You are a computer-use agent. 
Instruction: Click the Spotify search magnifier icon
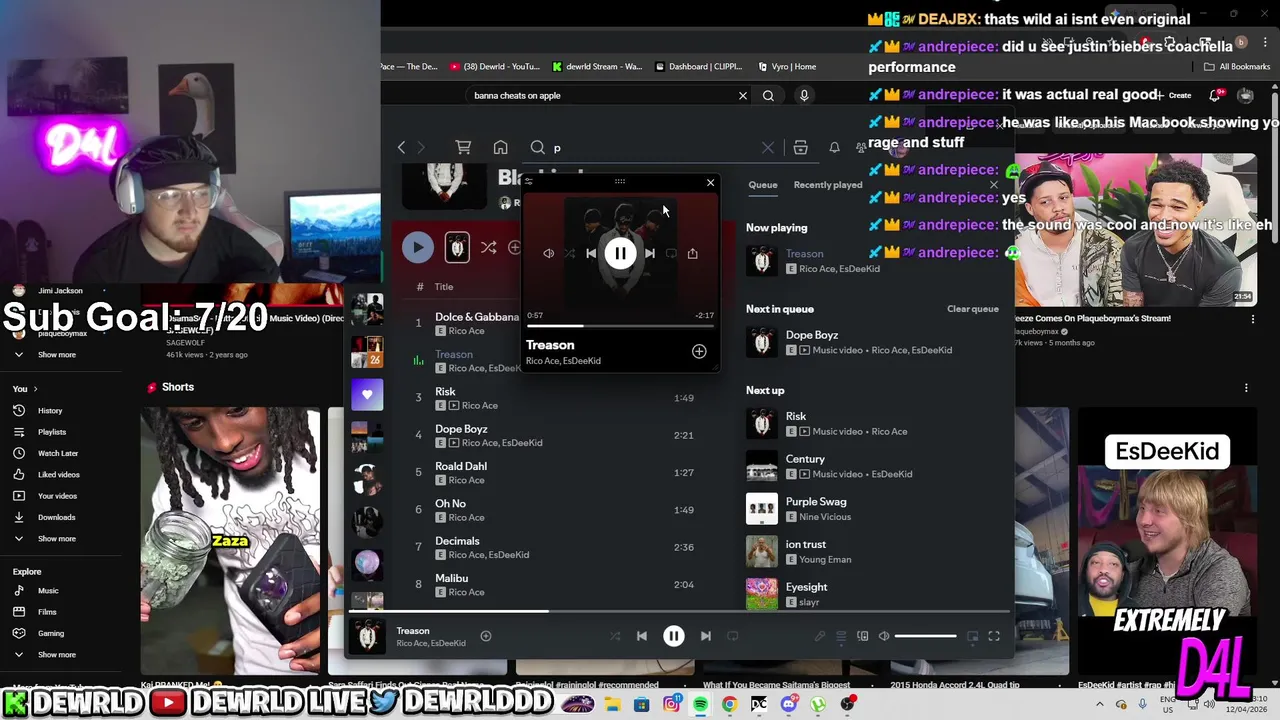(x=538, y=148)
